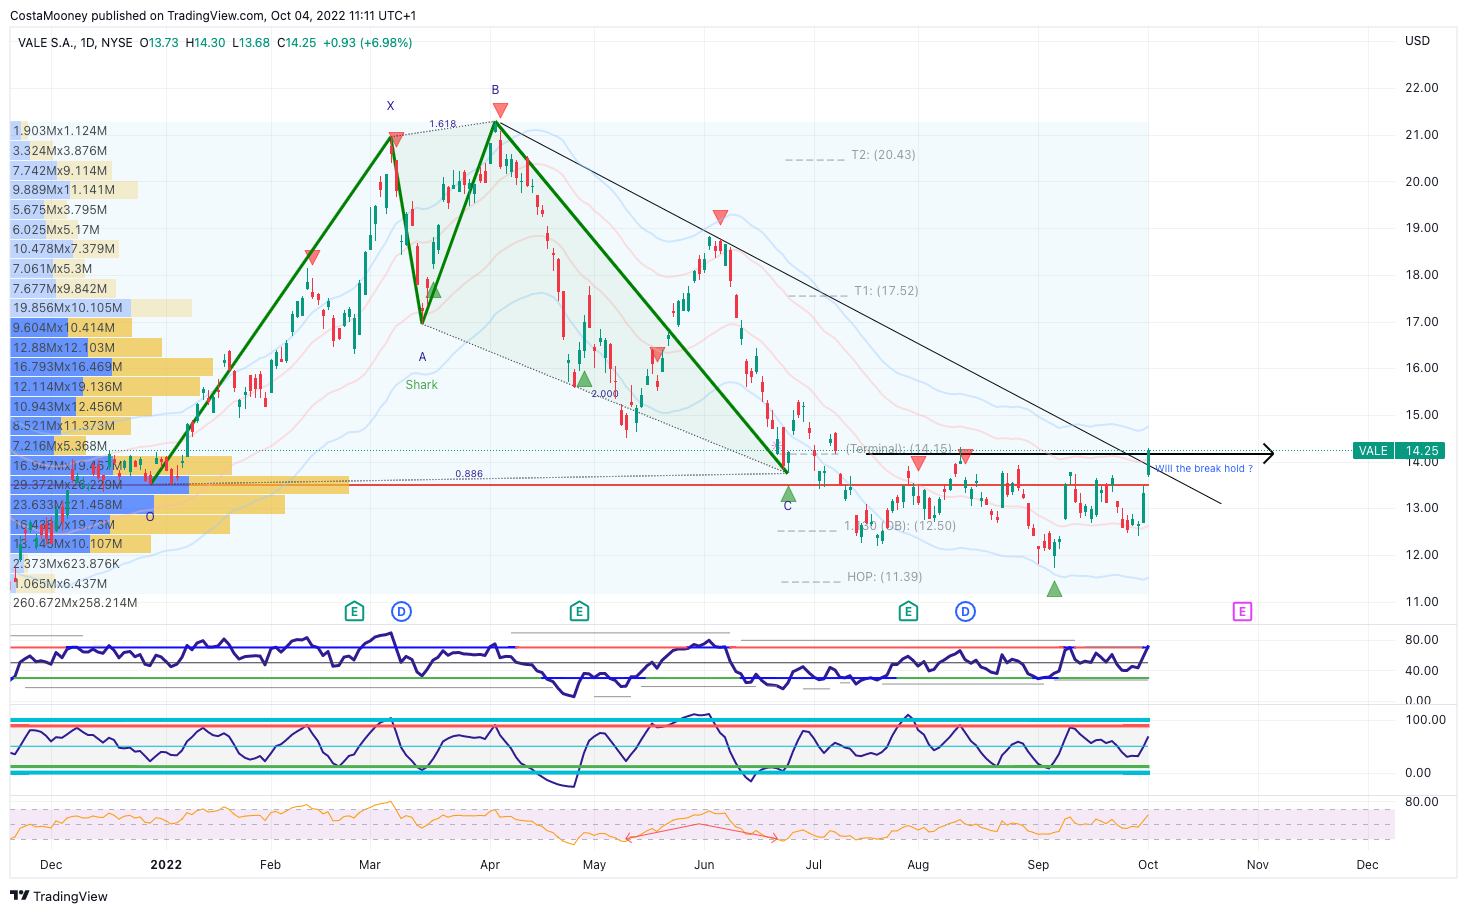1467x913 pixels.
Task: Click the 2.373Mx623.876K volume profile row
Action: click(x=66, y=564)
